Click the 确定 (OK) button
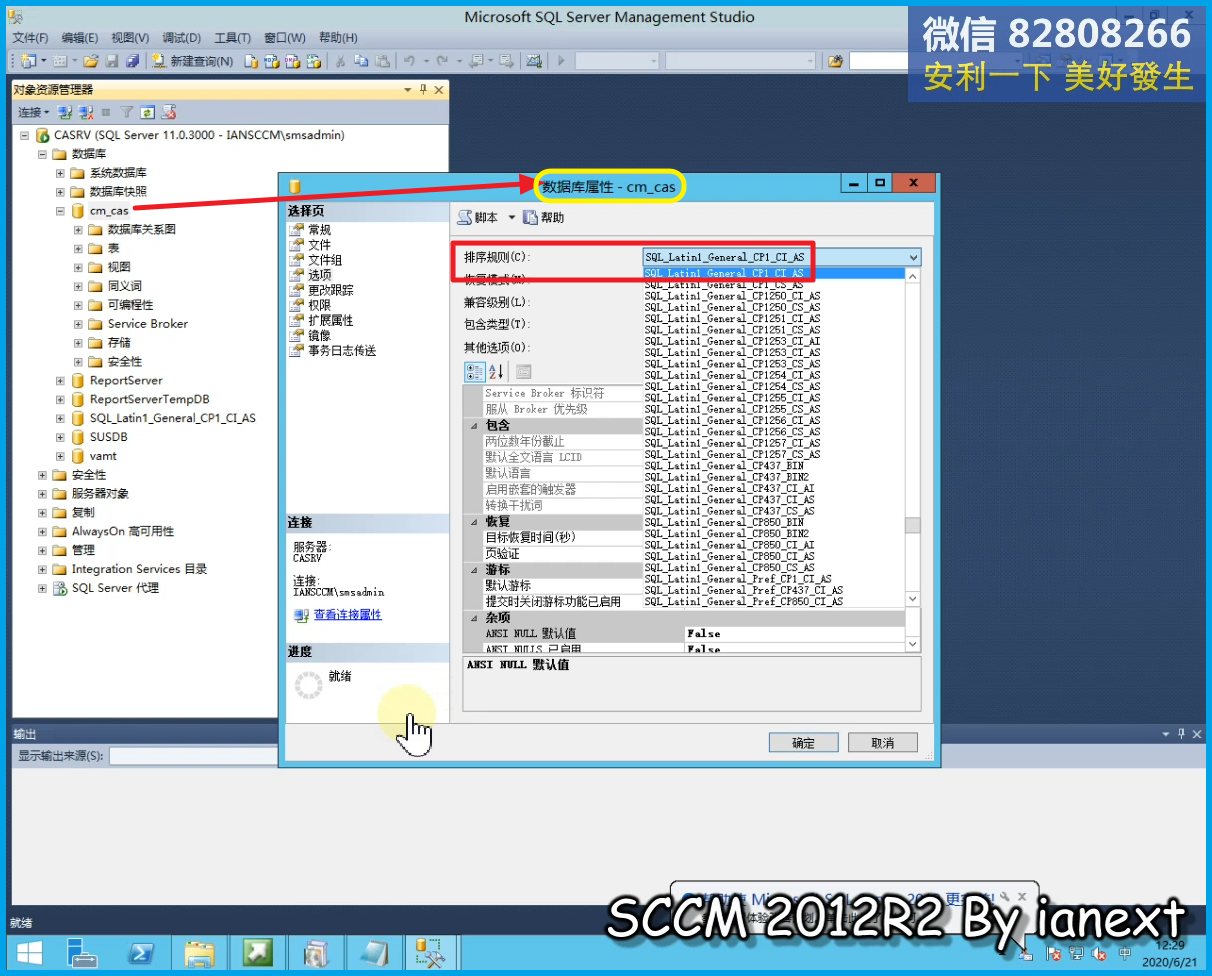The height and width of the screenshot is (976, 1212). [803, 742]
